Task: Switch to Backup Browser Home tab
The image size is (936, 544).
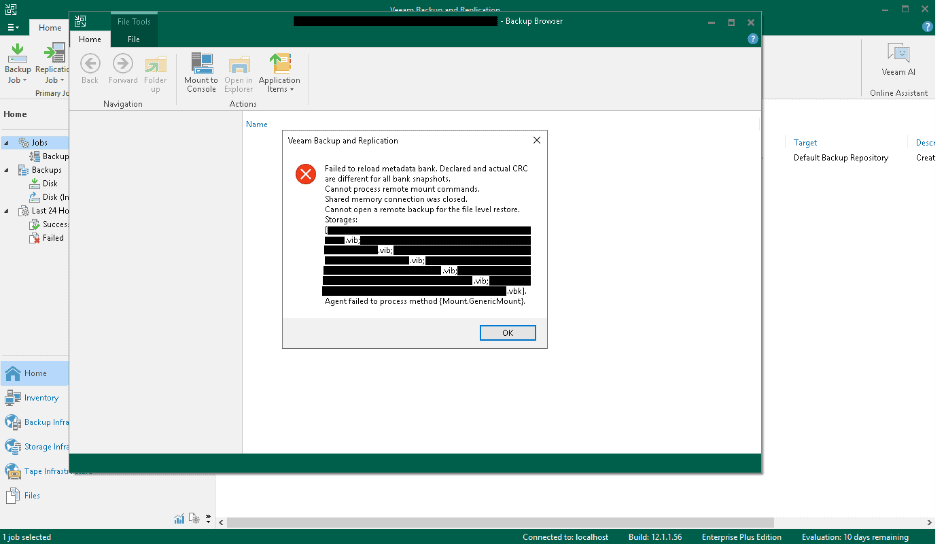Action: pyautogui.click(x=90, y=39)
